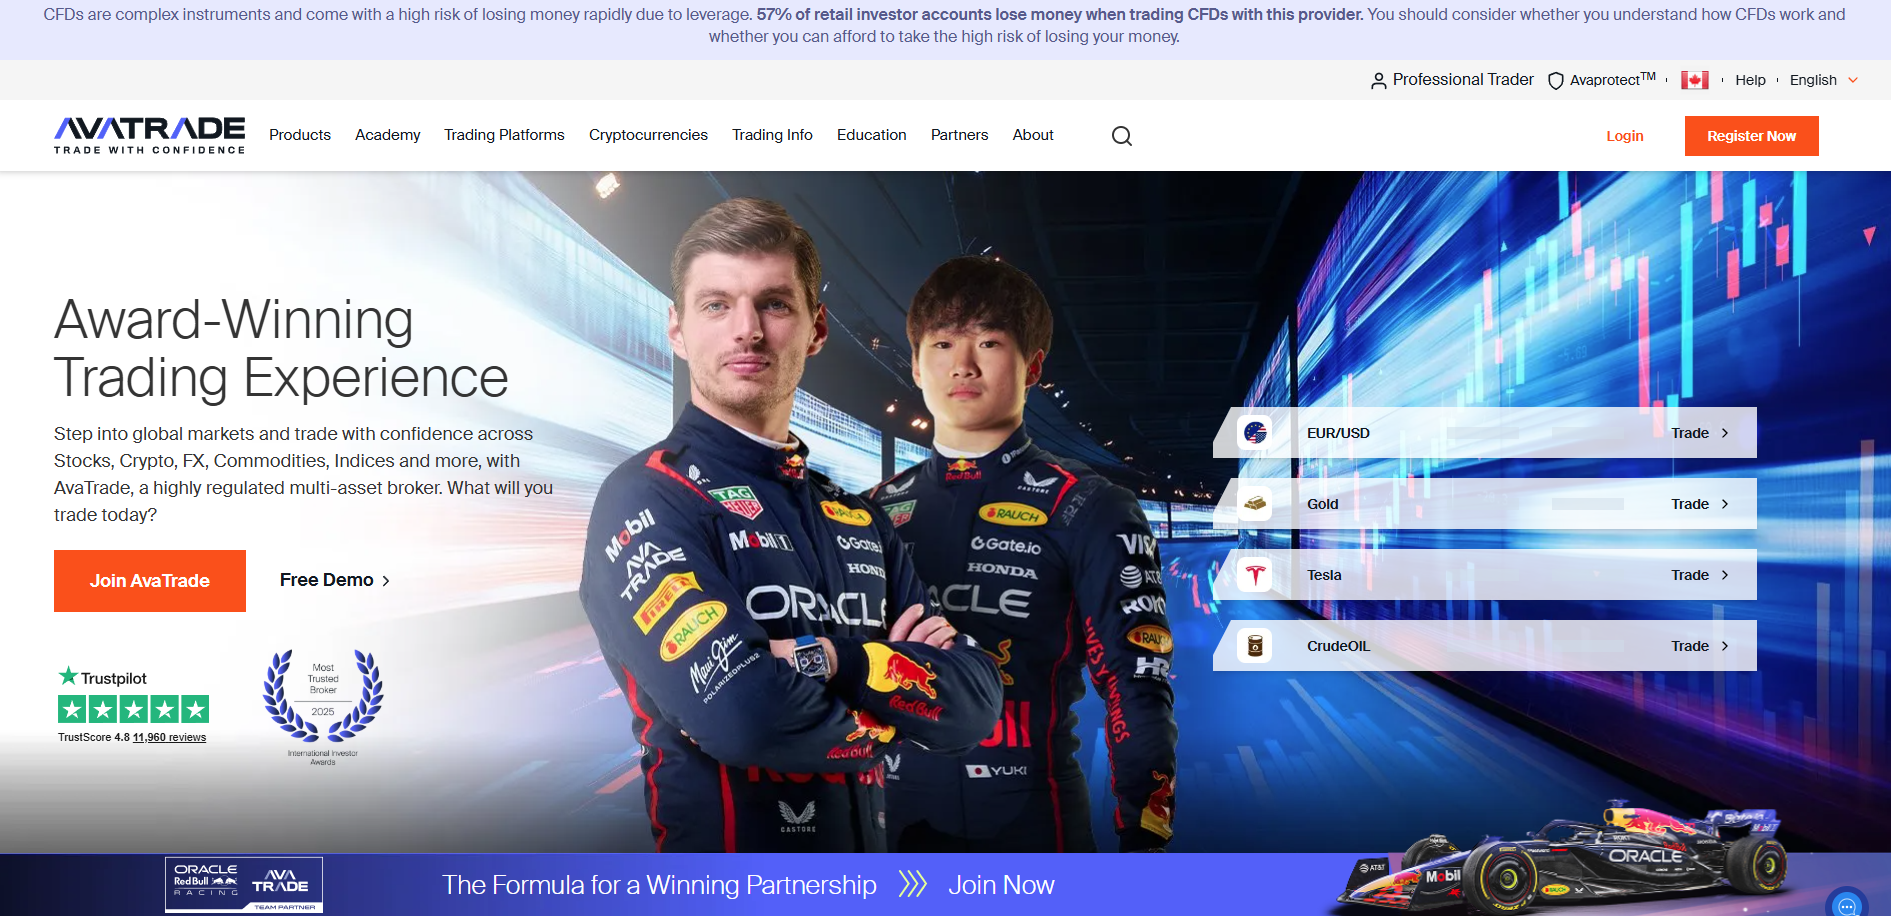1891x916 pixels.
Task: Open the Trading Info menu
Action: [x=772, y=135]
